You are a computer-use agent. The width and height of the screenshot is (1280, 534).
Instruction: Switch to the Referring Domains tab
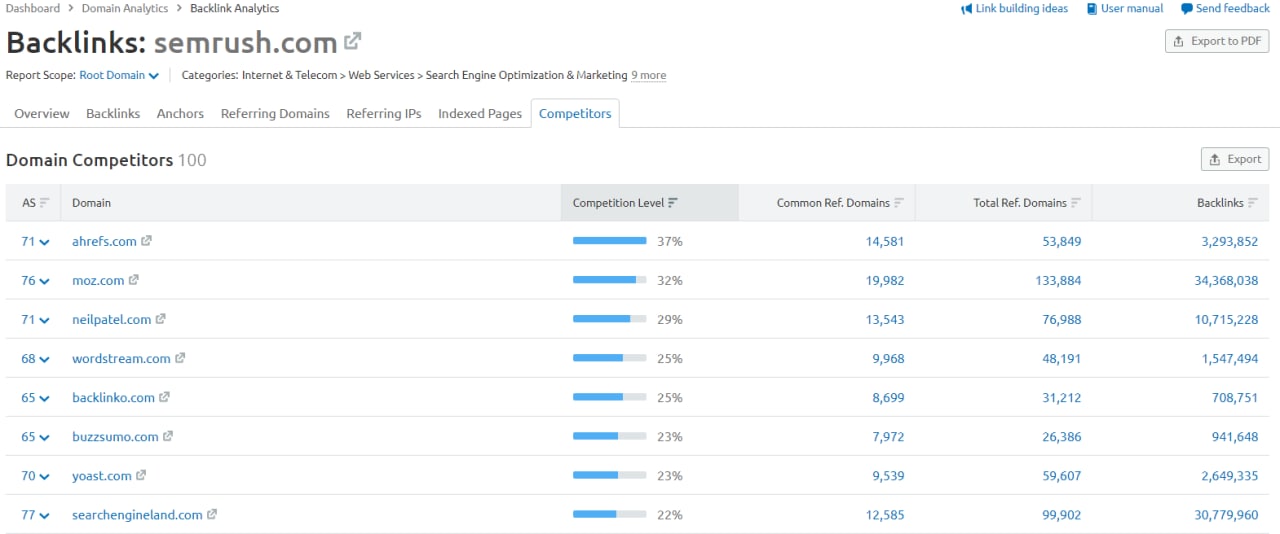click(275, 114)
